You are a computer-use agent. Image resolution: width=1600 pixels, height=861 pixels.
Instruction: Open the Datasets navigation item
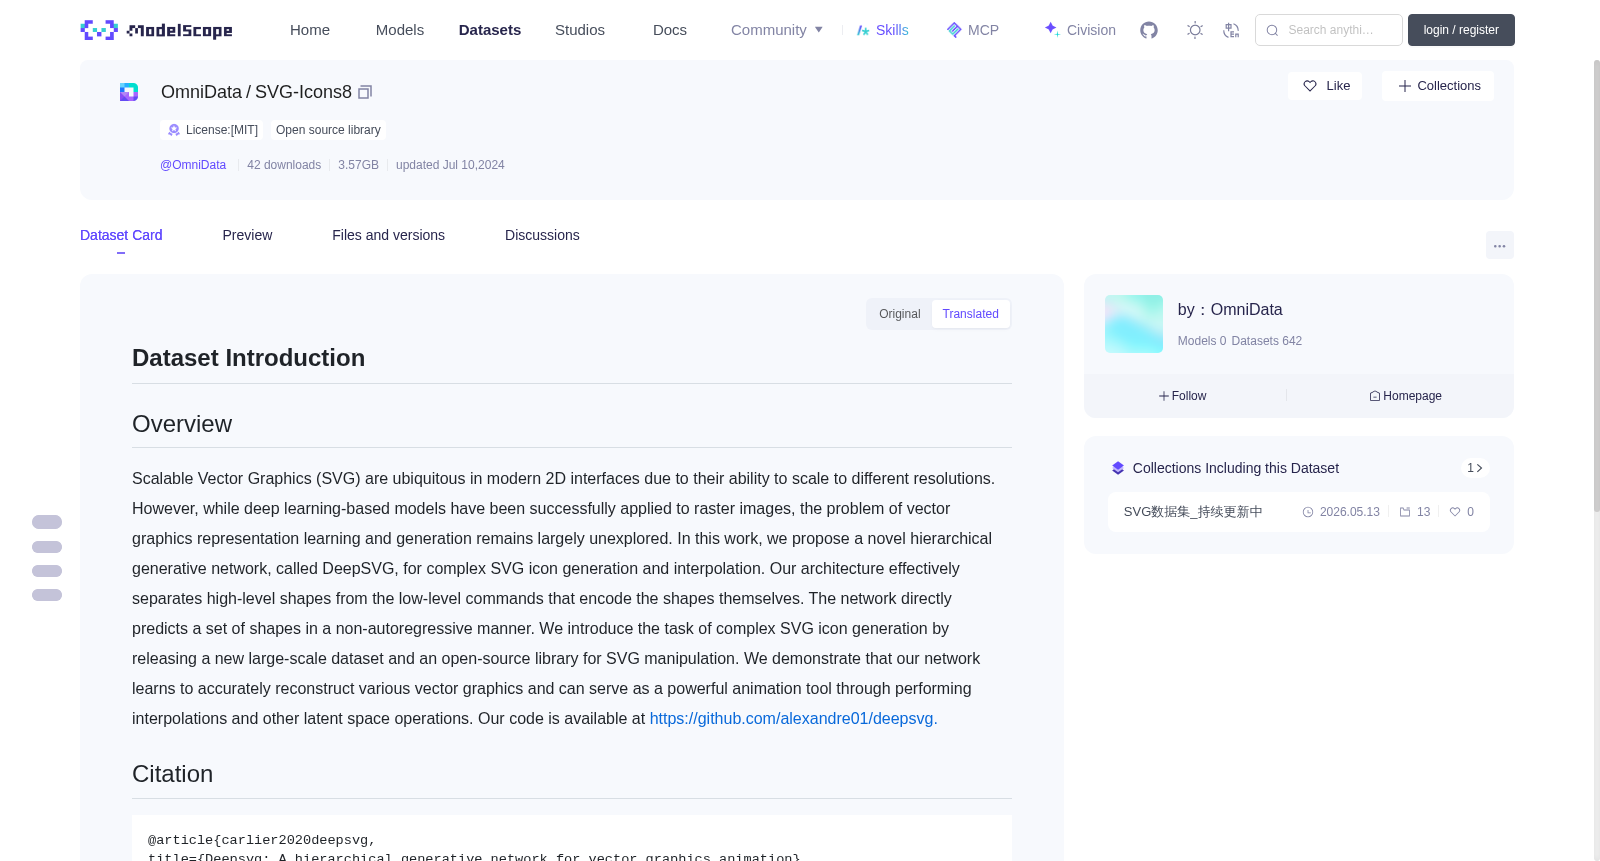[x=490, y=30]
